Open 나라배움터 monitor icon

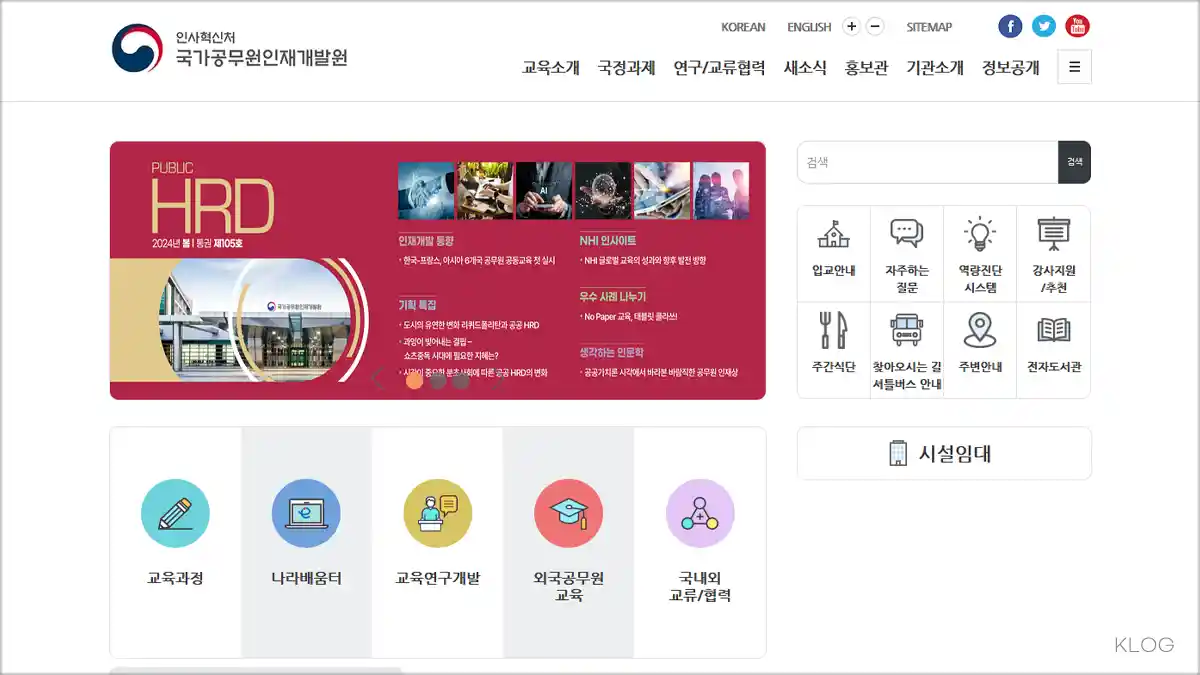click(x=307, y=514)
